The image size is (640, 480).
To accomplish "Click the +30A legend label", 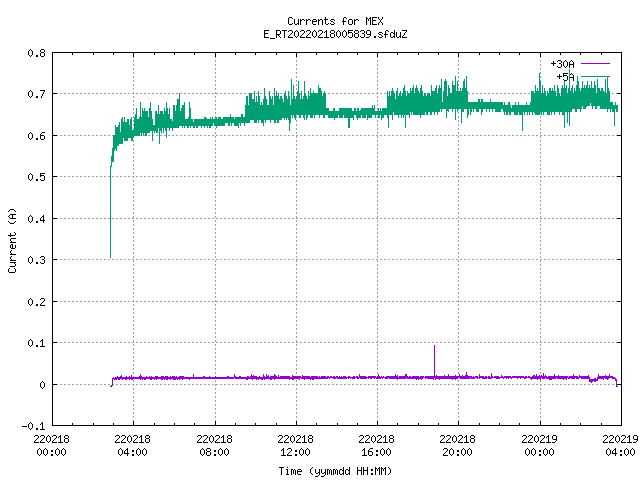I will 562,64.
